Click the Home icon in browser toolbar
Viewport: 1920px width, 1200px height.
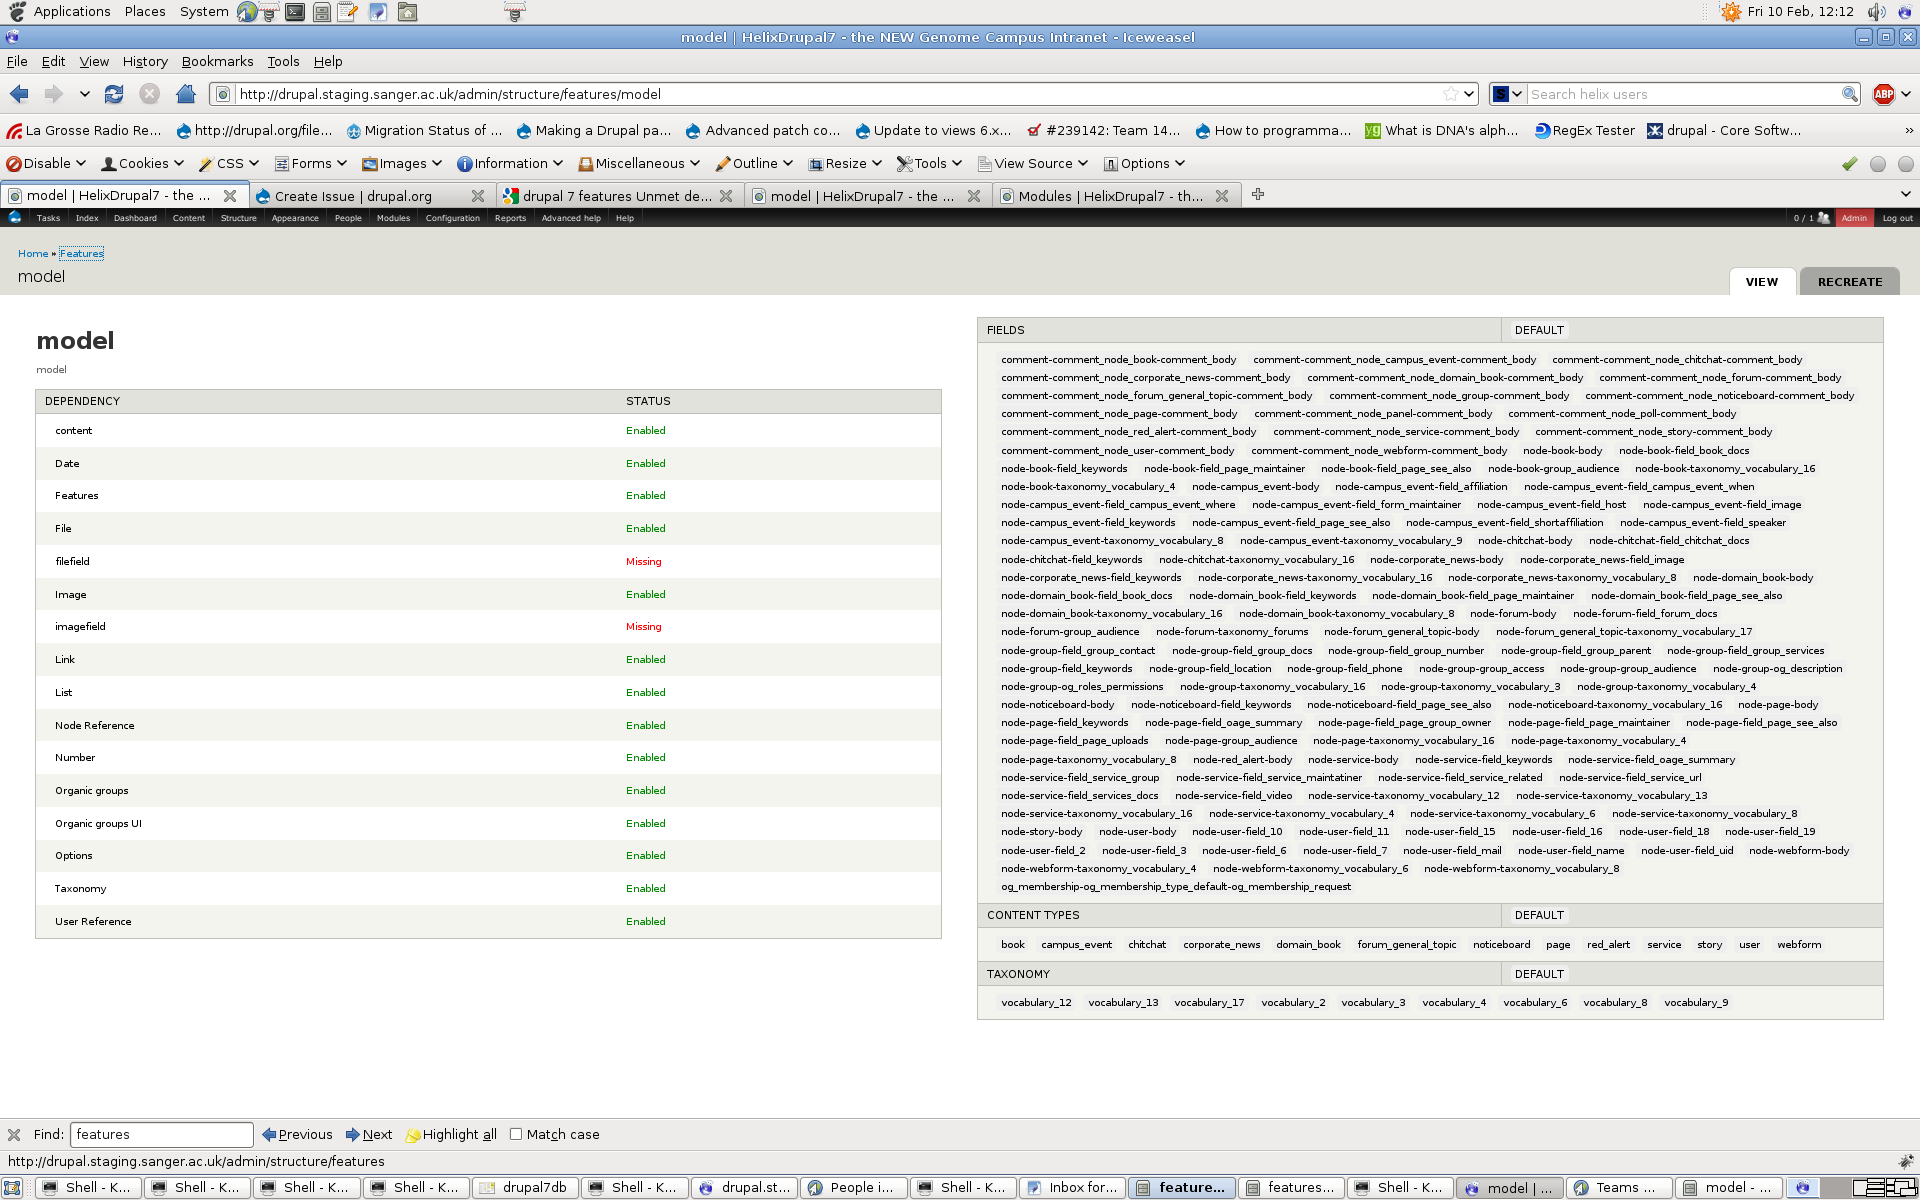click(186, 93)
